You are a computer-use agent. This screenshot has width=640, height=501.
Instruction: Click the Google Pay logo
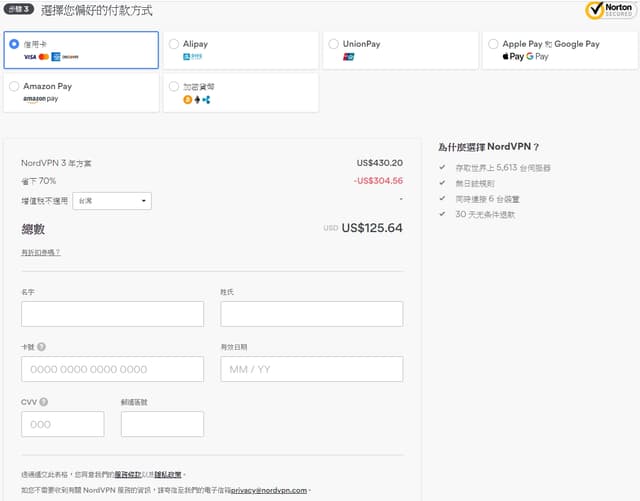(x=537, y=56)
